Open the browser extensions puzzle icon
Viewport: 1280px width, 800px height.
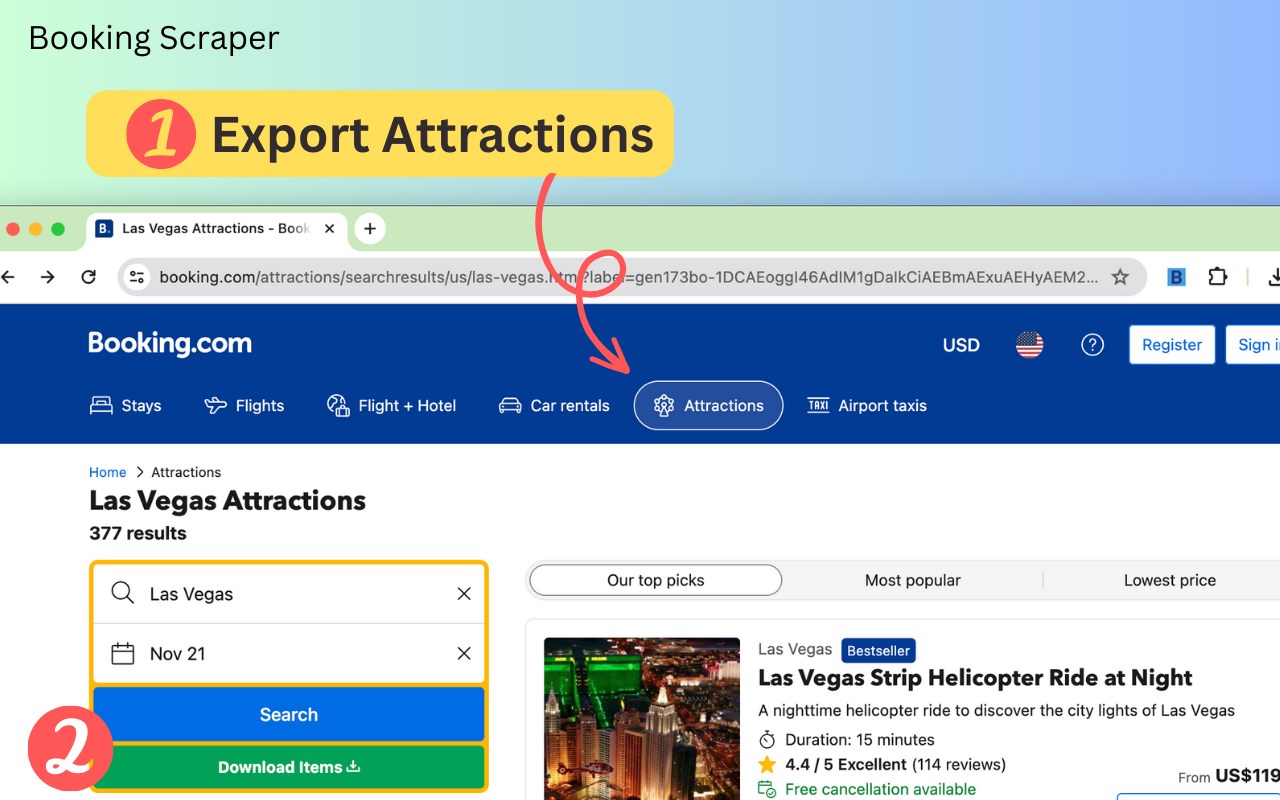(x=1217, y=277)
